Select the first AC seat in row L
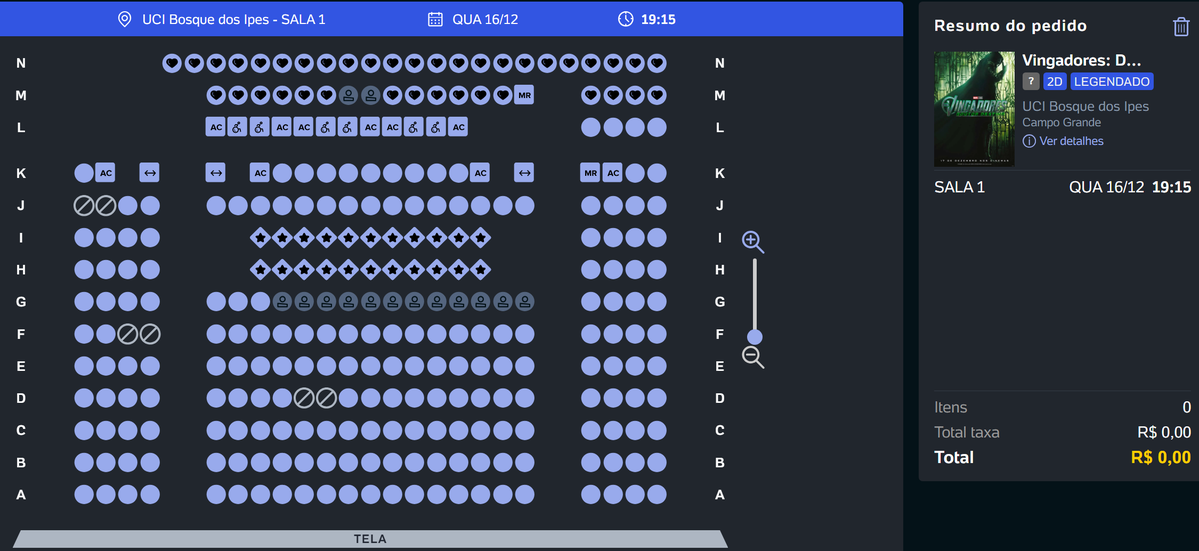 tap(216, 128)
